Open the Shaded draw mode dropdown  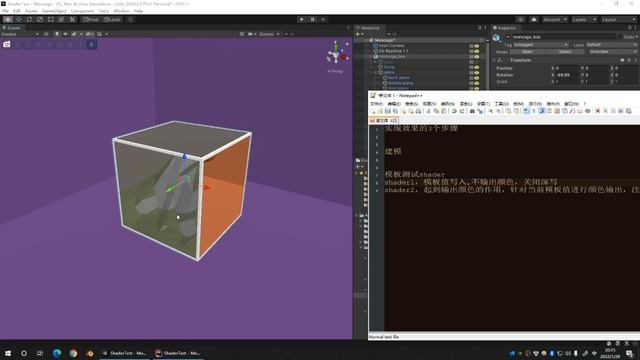(x=20, y=34)
